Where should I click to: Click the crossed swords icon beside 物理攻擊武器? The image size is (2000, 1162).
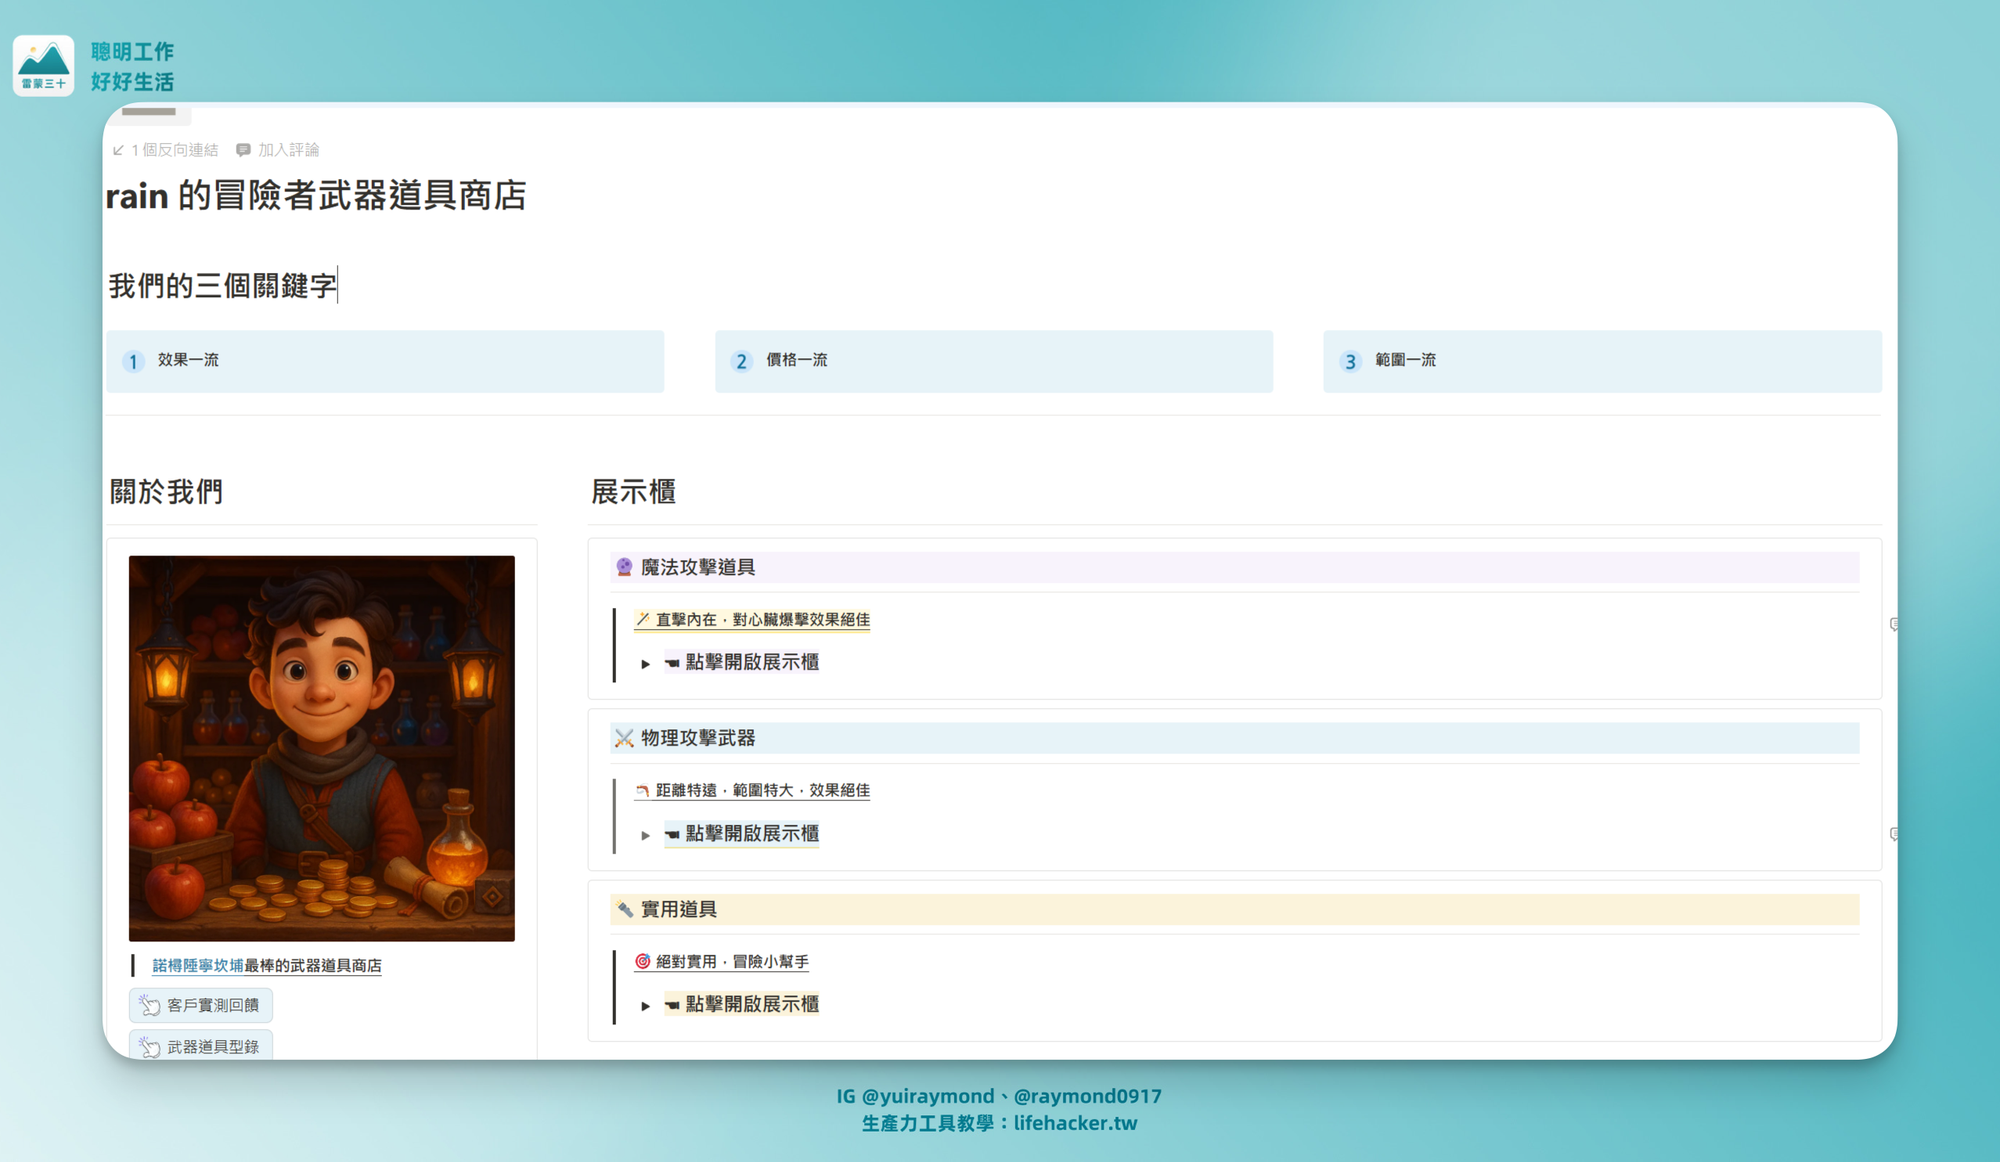[624, 738]
